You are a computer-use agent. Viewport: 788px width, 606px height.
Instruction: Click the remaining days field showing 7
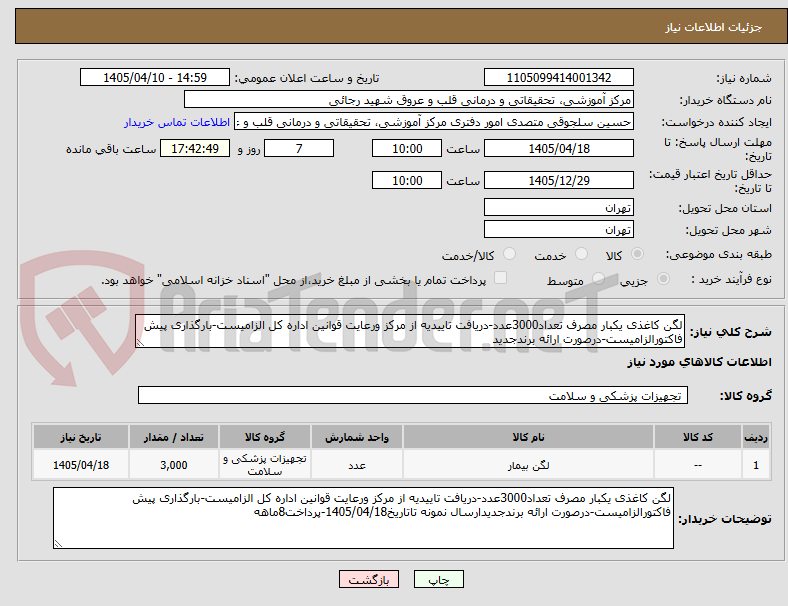pyautogui.click(x=299, y=148)
